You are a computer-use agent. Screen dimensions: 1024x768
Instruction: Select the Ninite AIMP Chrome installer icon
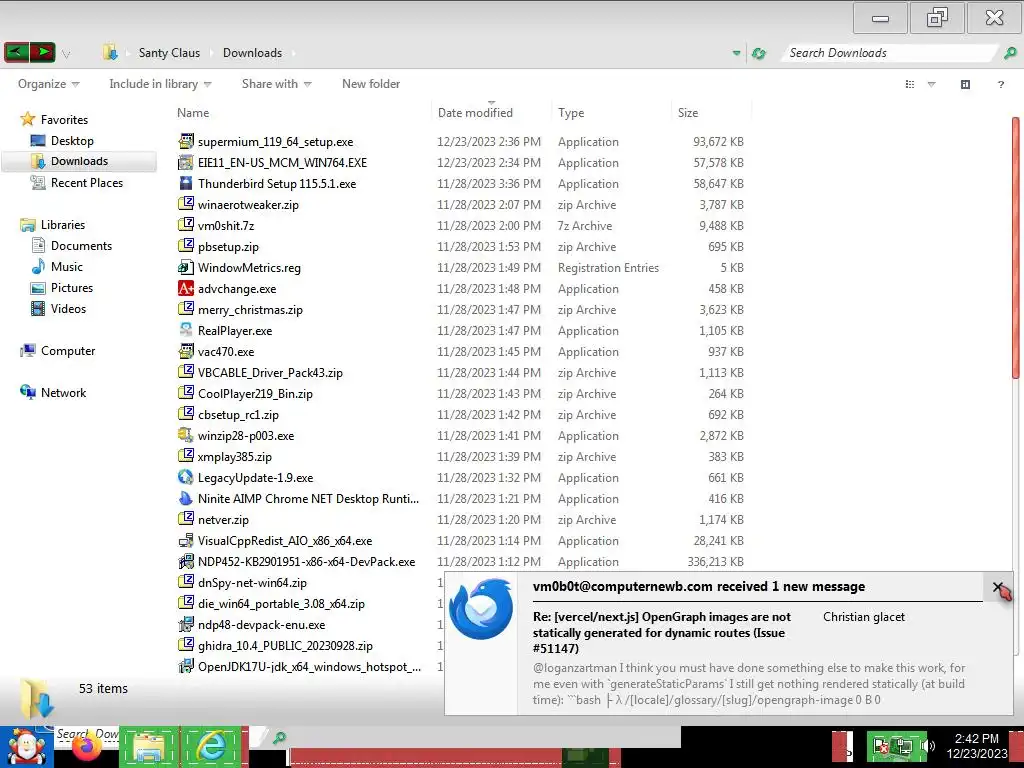(x=186, y=498)
